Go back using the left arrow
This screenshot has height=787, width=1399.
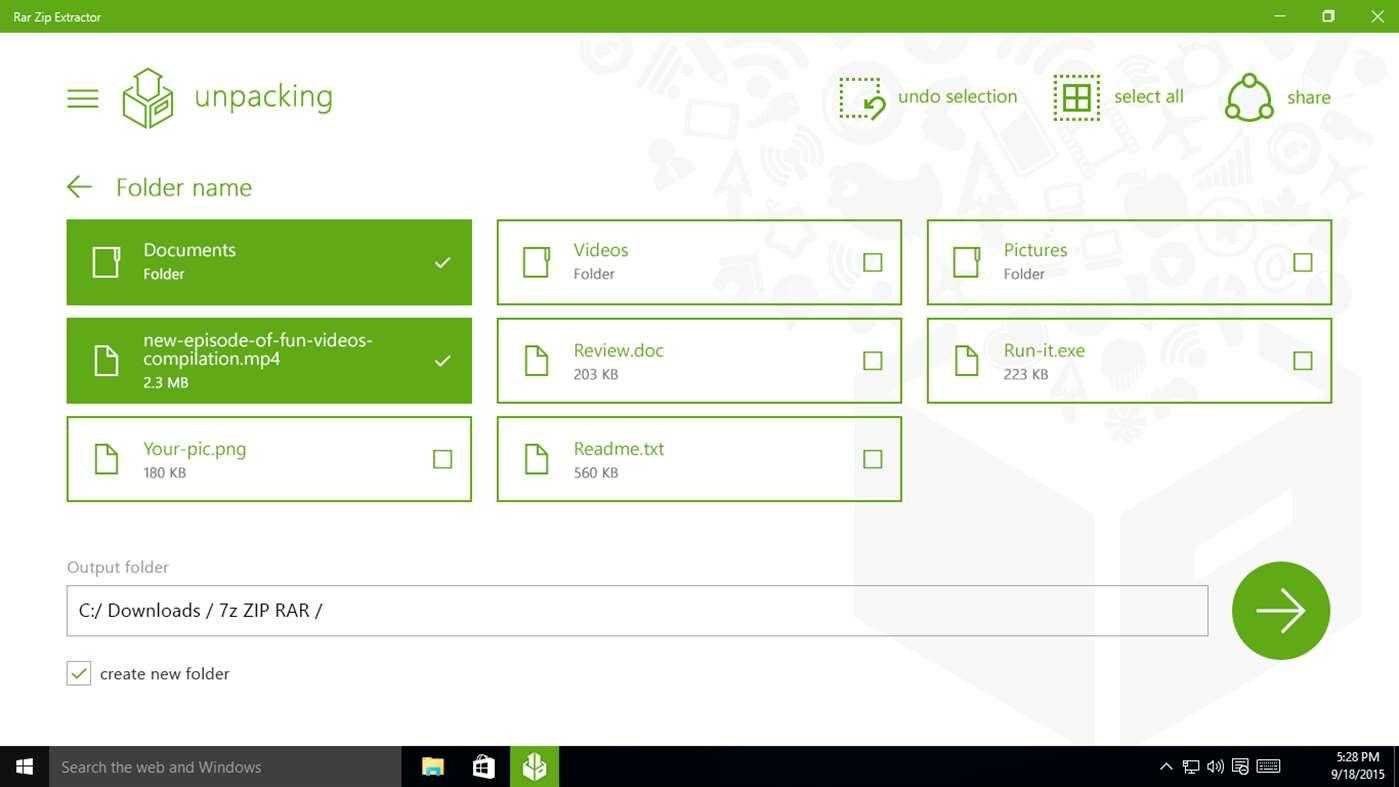(x=79, y=187)
